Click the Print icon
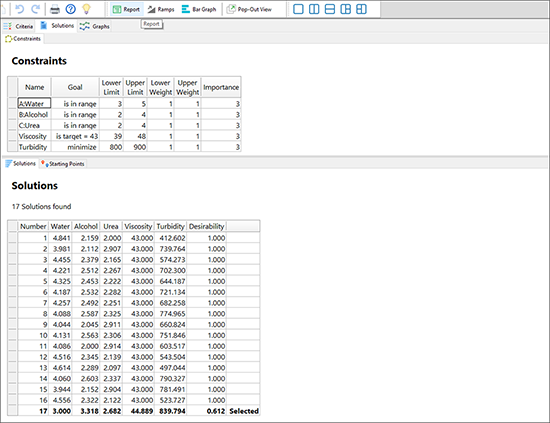 [55, 9]
